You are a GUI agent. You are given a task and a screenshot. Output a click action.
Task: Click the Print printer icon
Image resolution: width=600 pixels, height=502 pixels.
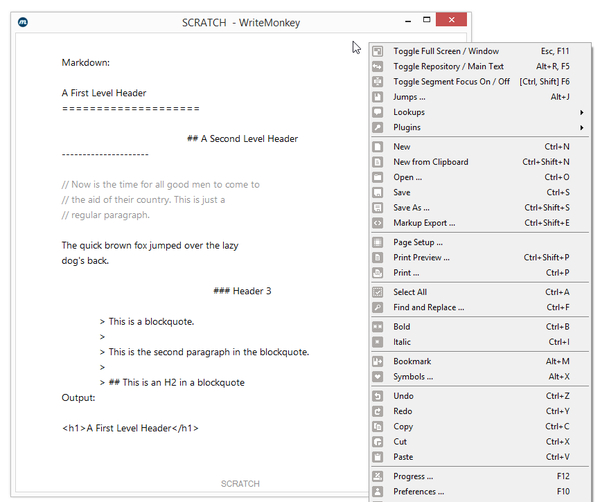point(378,273)
